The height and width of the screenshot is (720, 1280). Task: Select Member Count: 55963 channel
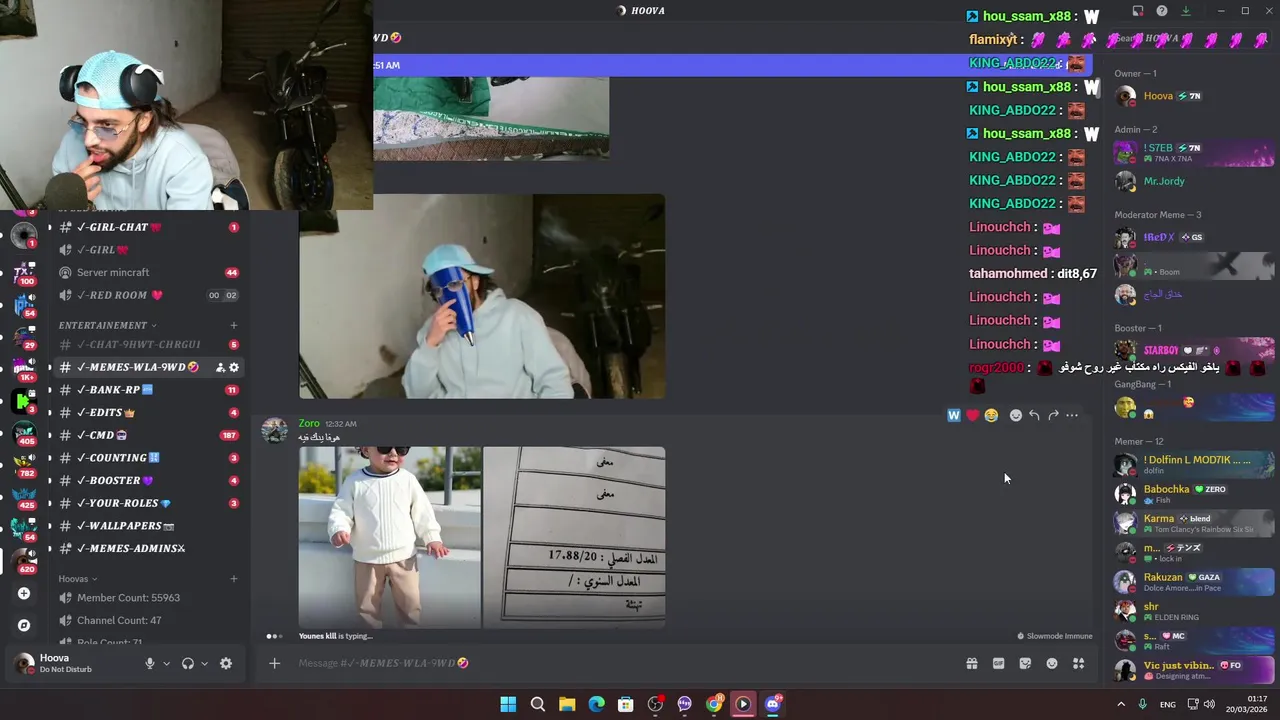148,598
